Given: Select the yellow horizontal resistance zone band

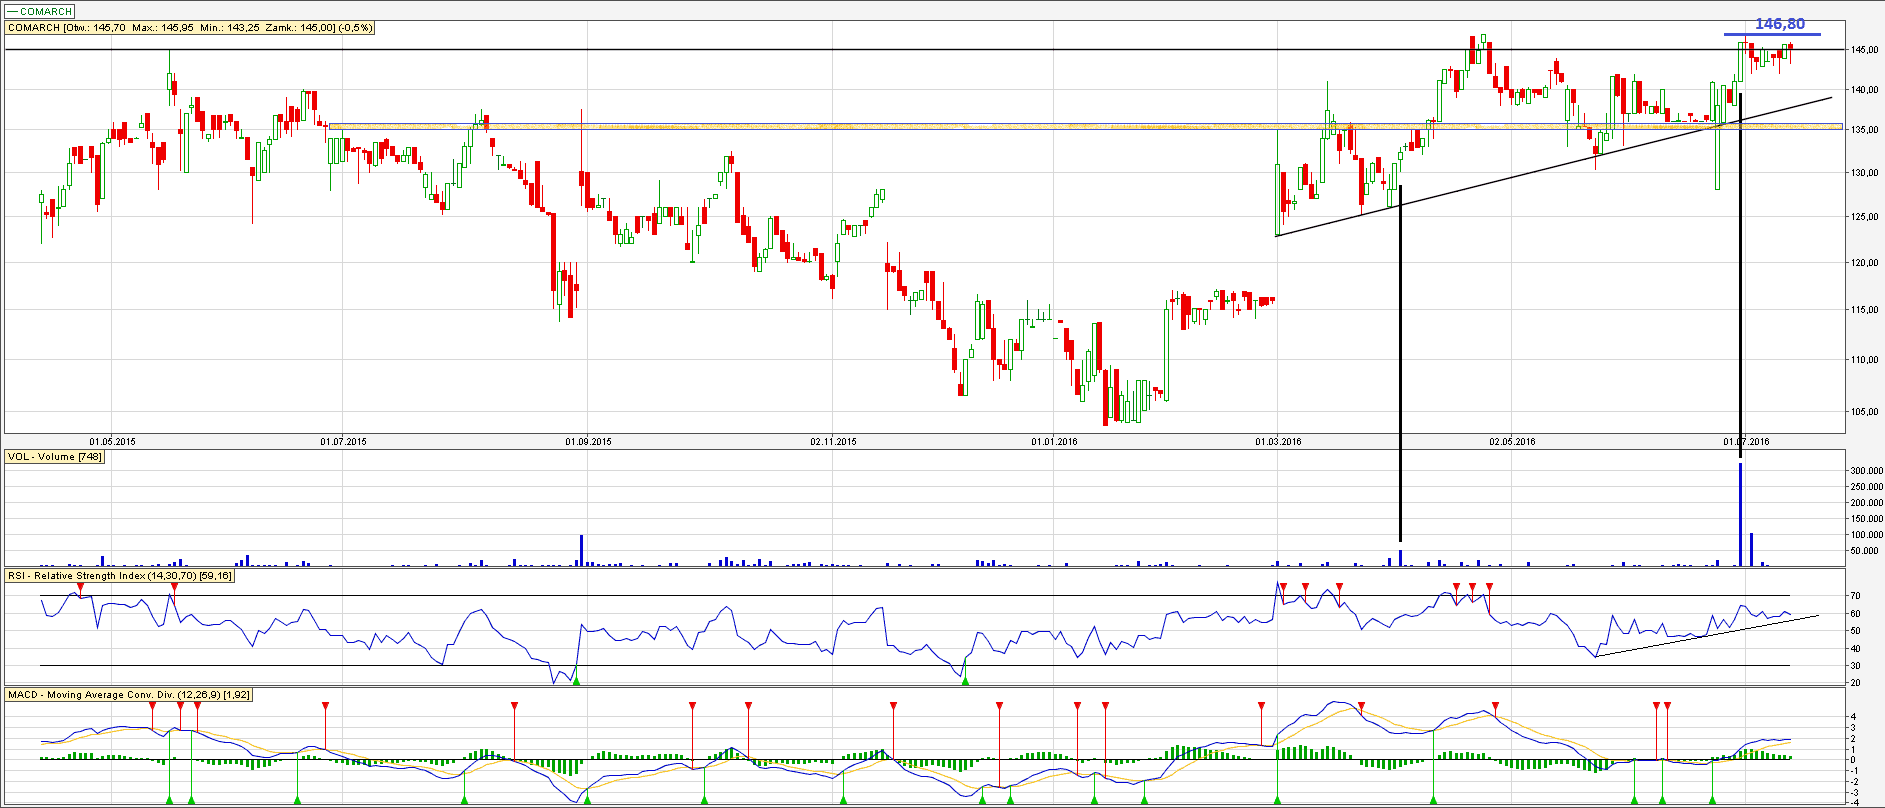Looking at the screenshot, I should click(1000, 127).
